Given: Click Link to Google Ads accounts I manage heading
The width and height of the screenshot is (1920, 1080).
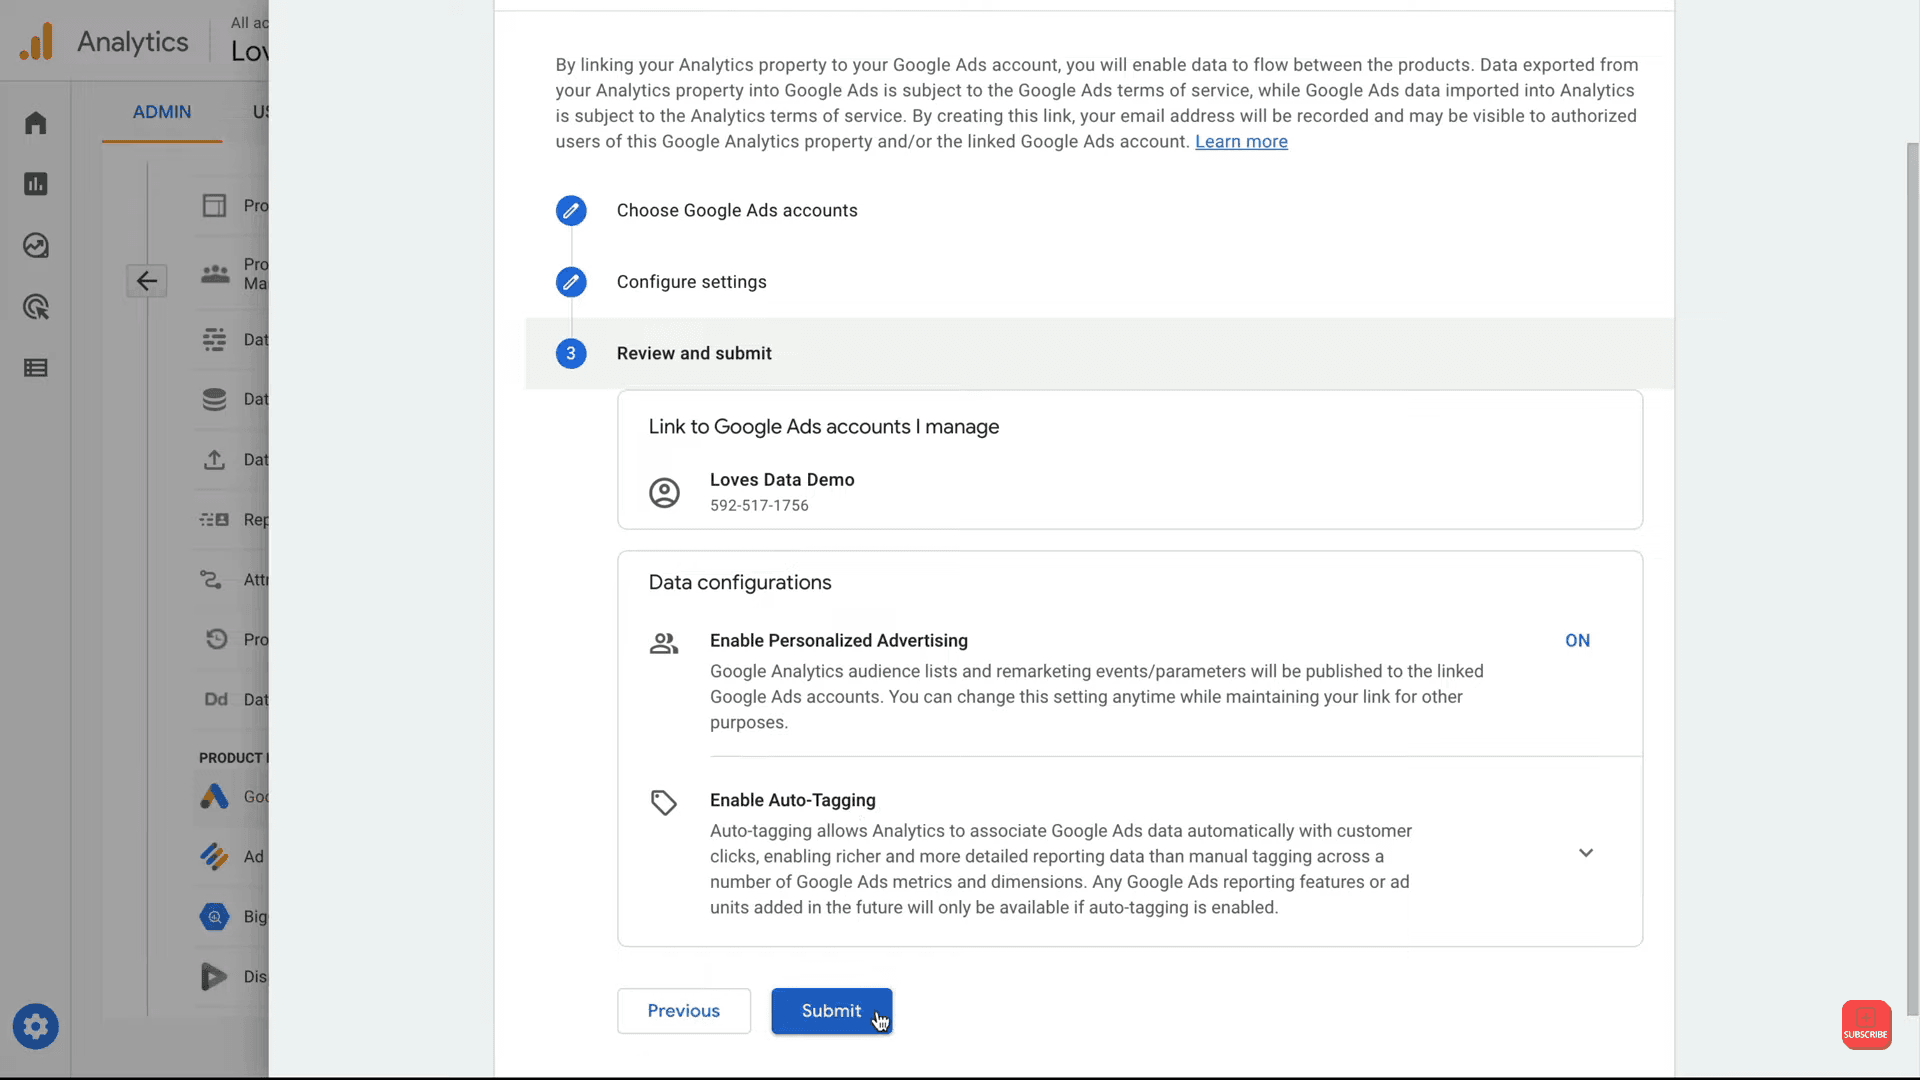Looking at the screenshot, I should (824, 427).
